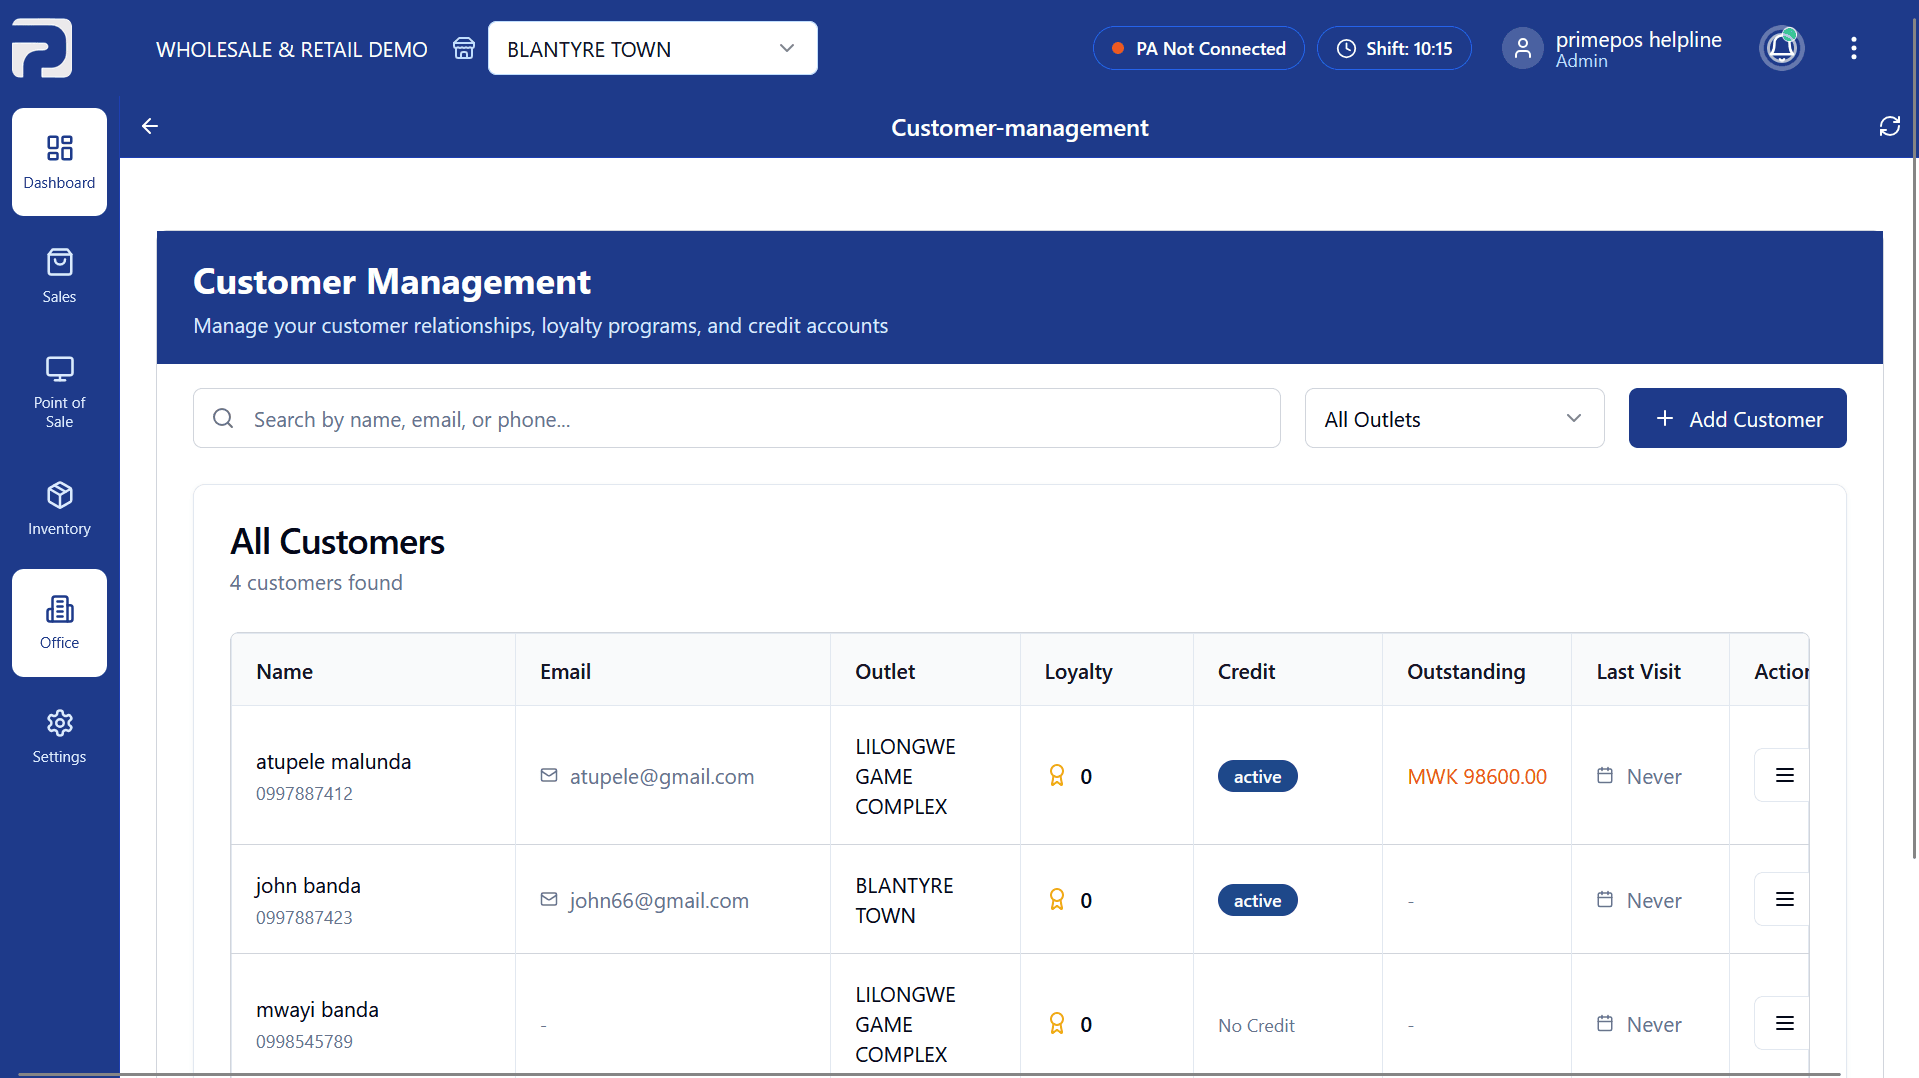Click phone number 0997887412
The image size is (1919, 1078).
(x=304, y=793)
